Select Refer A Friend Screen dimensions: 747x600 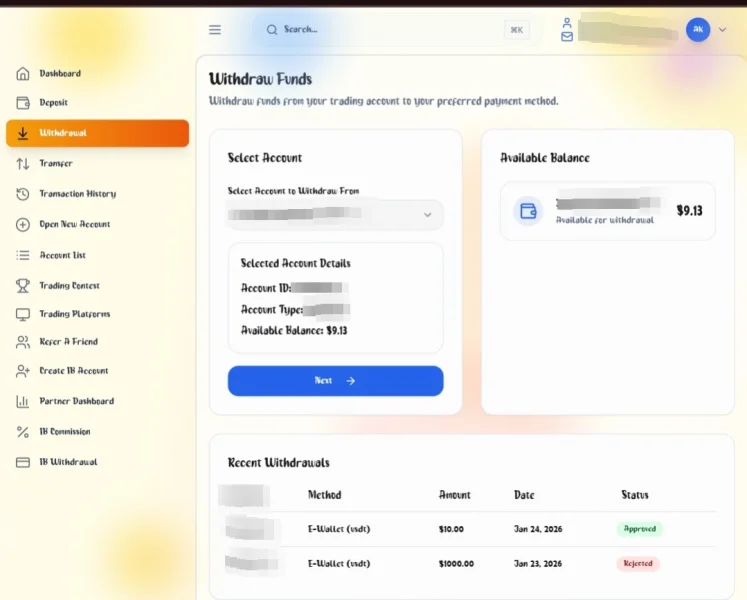pos(97,342)
